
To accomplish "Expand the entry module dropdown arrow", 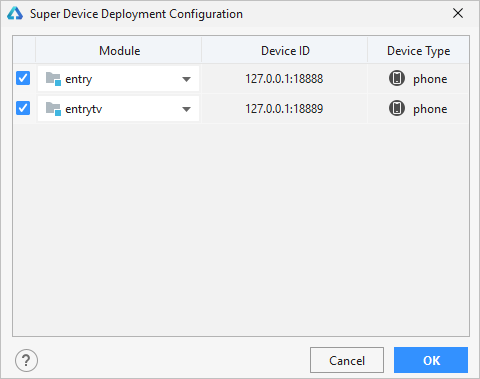I will [186, 79].
